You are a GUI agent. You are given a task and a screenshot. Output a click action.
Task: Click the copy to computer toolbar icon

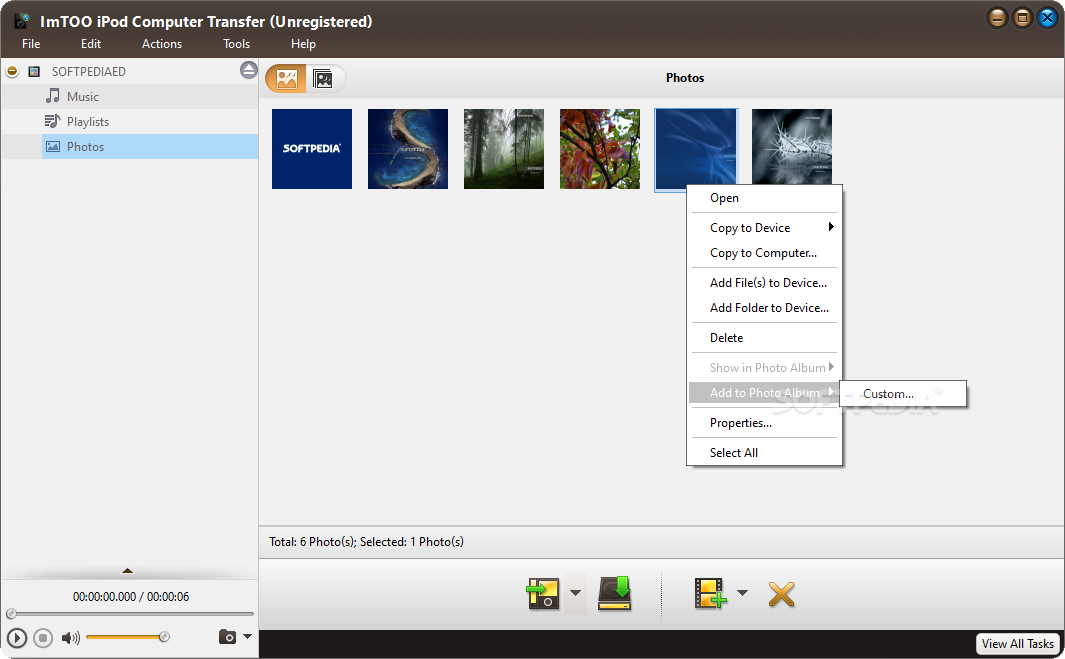(615, 593)
